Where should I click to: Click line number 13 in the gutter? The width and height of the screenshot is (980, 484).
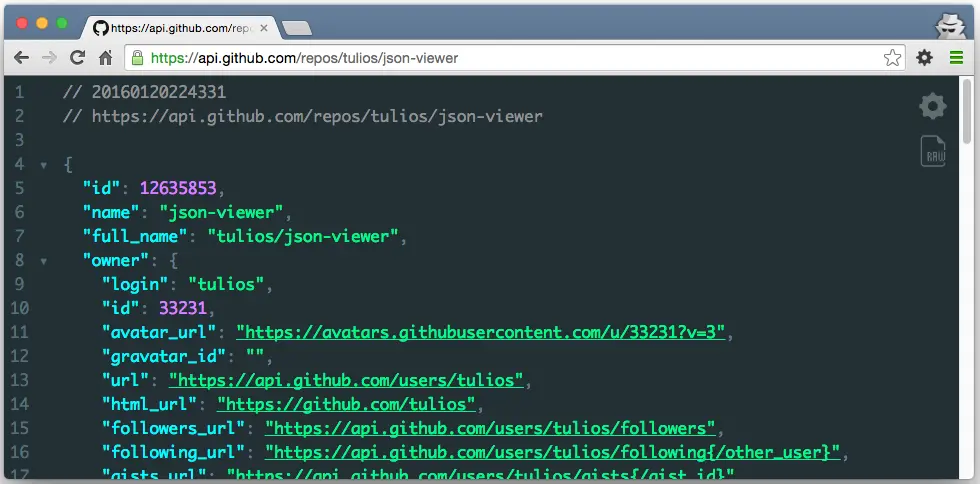point(20,380)
